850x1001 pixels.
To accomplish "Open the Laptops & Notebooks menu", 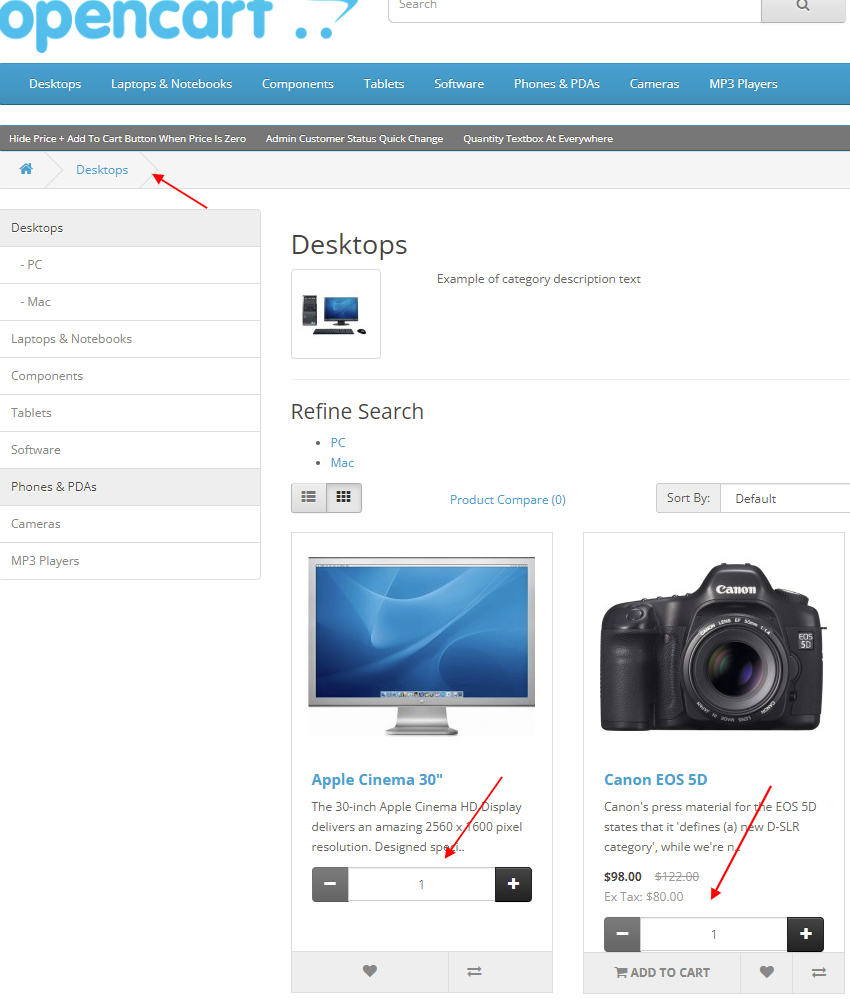I will [171, 84].
